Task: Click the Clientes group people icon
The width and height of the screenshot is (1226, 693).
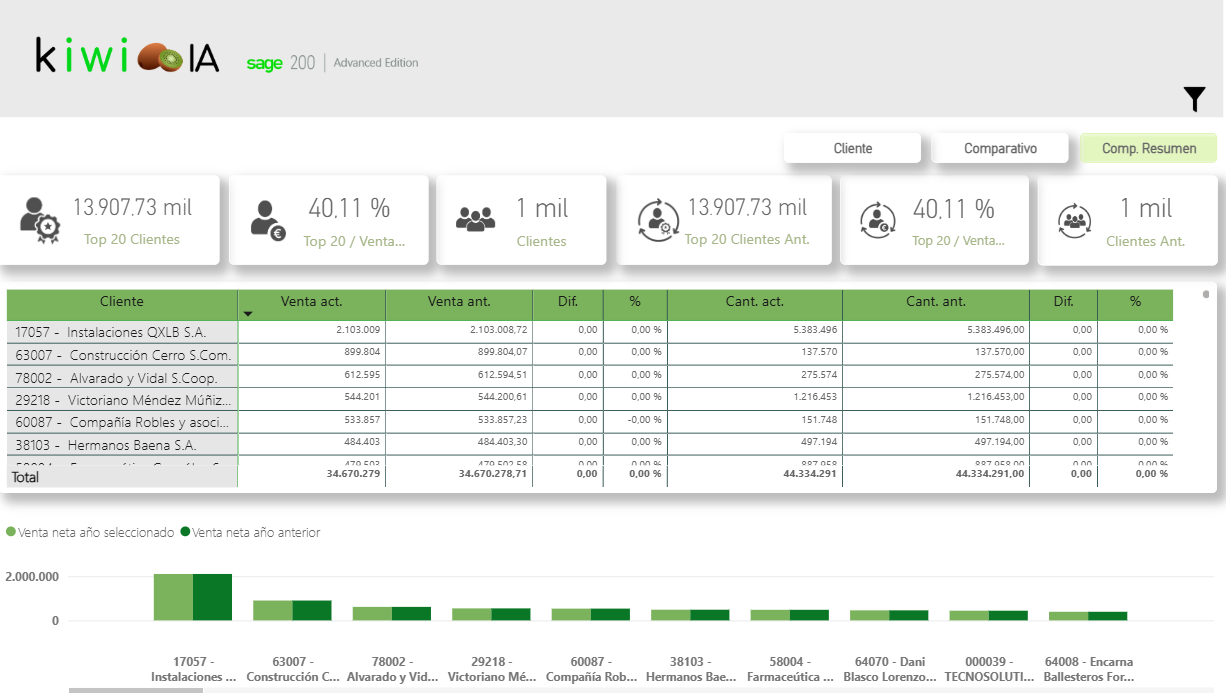Action: point(475,219)
